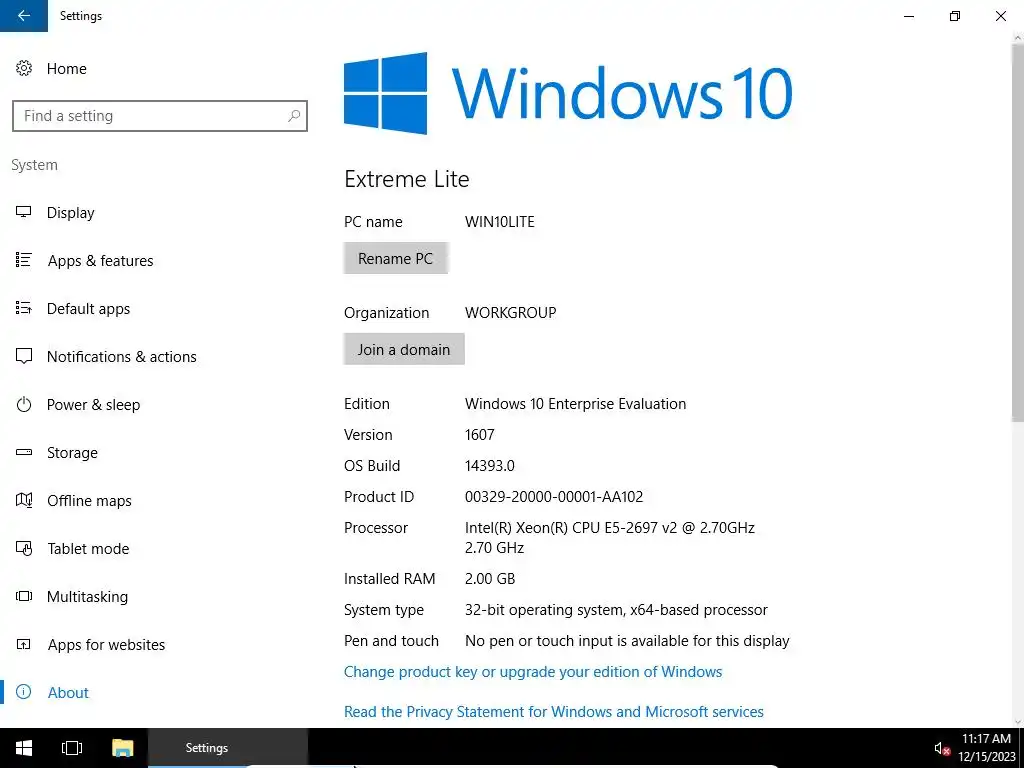Click the About info icon
The height and width of the screenshot is (768, 1024).
click(x=24, y=692)
